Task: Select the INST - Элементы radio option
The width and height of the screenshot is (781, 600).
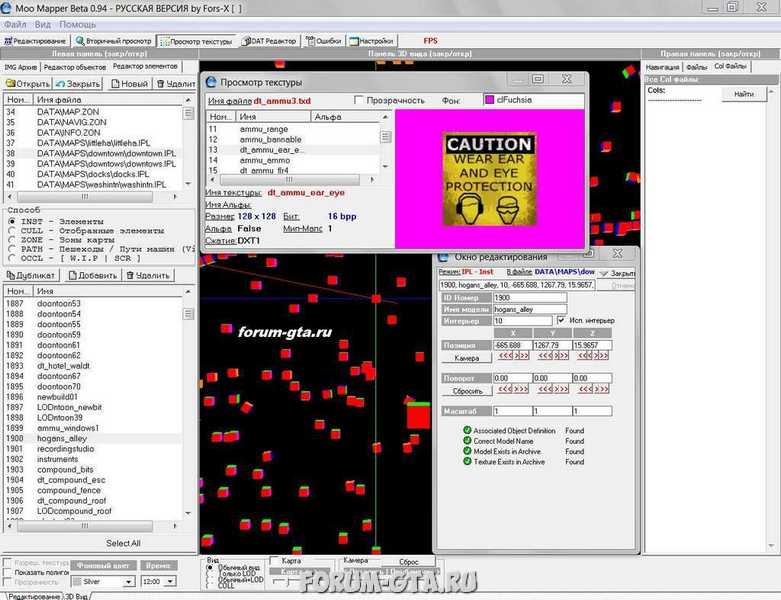Action: coord(12,221)
